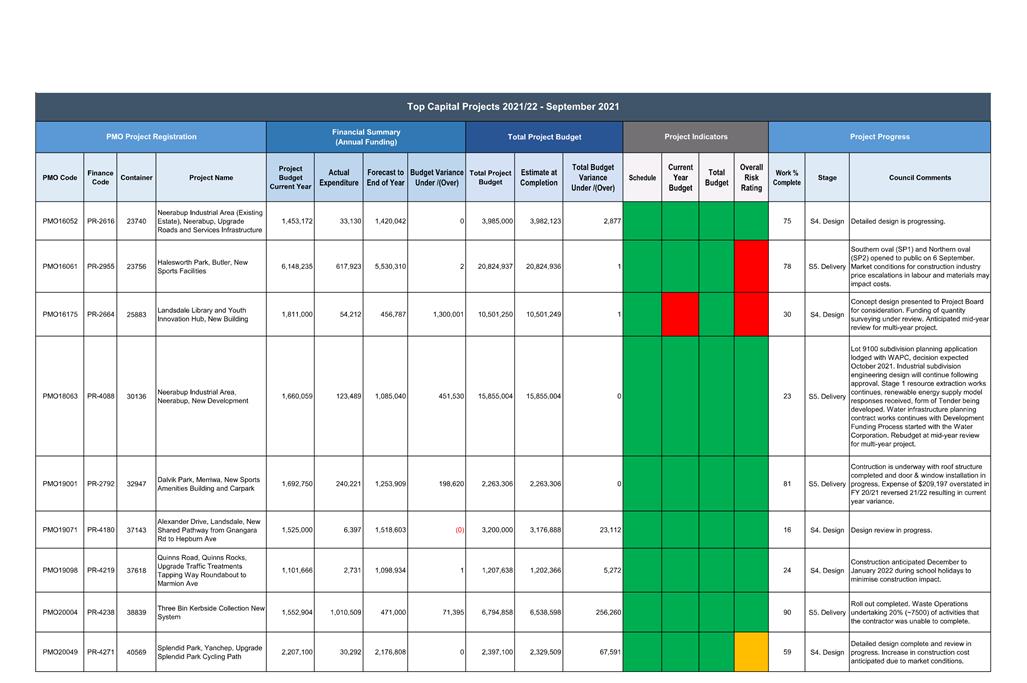1027x683 pixels.
Task: Click the title 'Top Capital Projects 2021/22 - September 2021'
Action: (x=513, y=106)
